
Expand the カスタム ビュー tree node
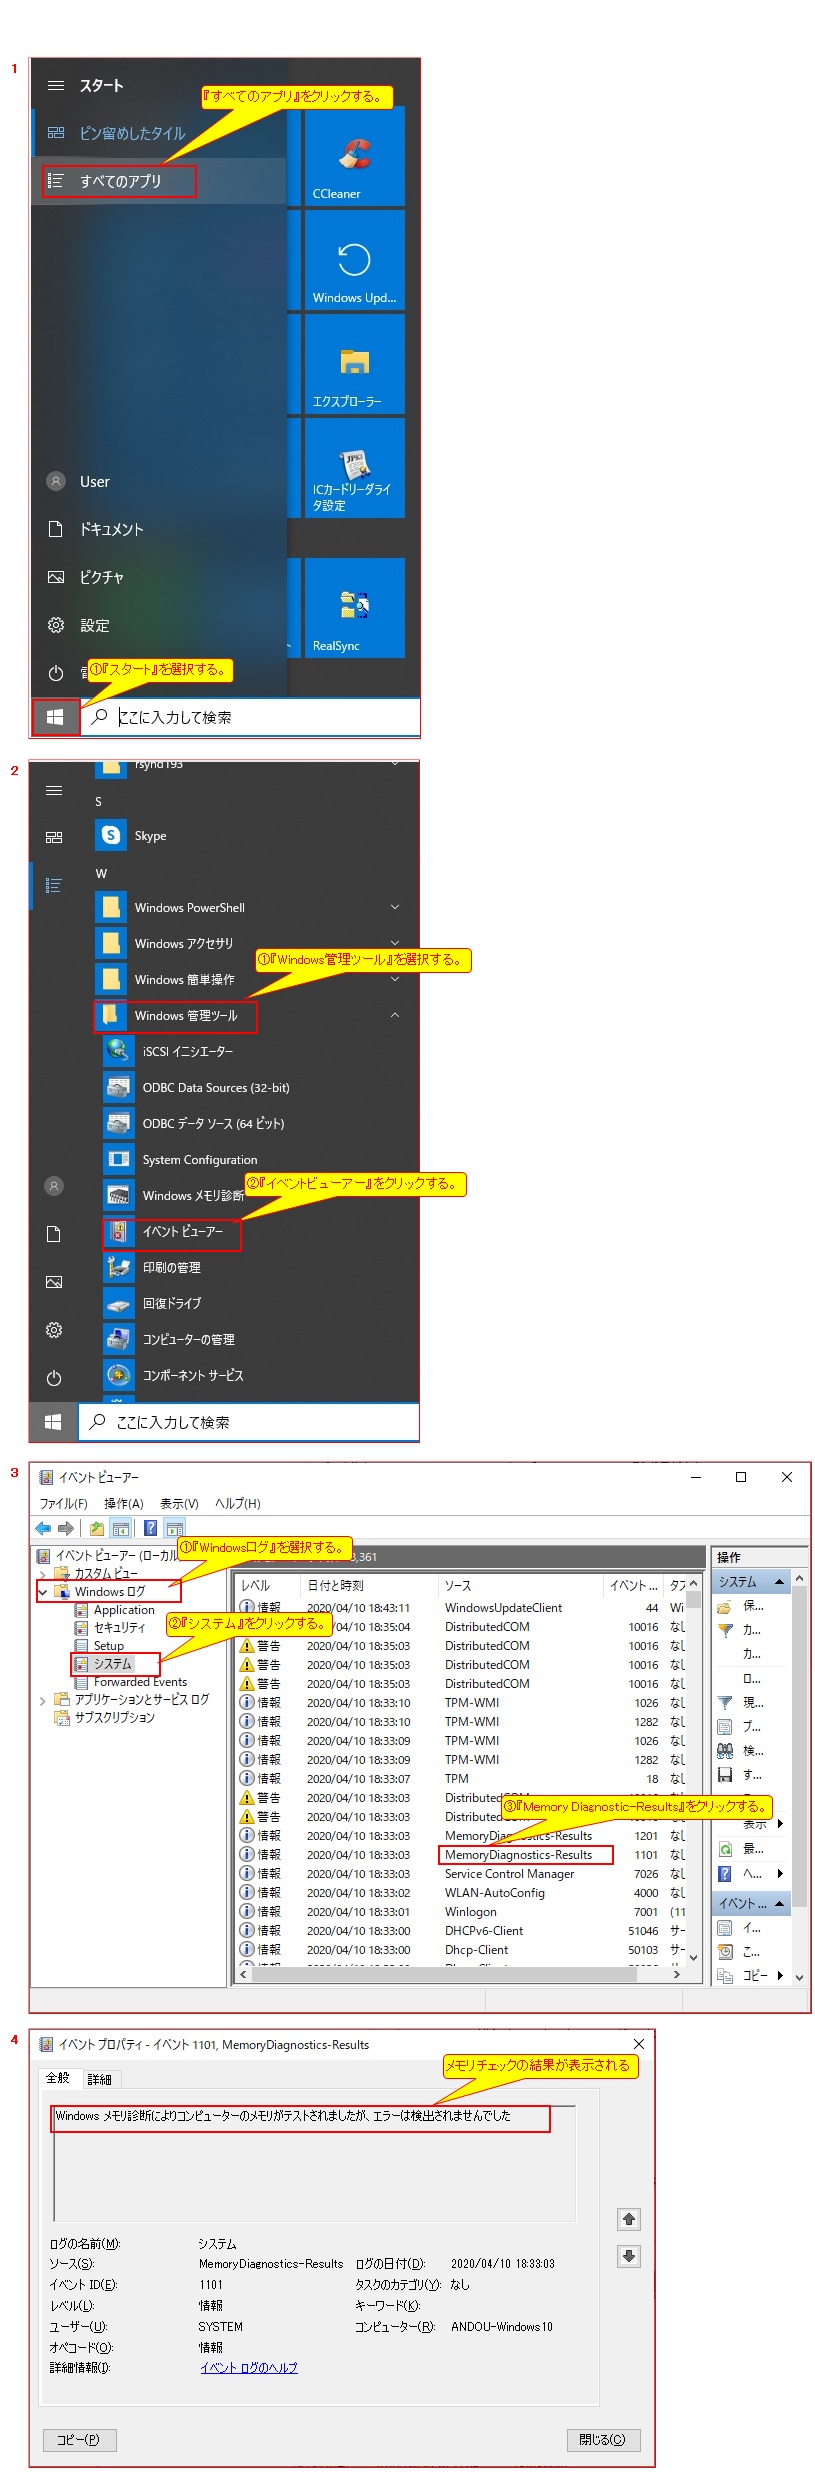43,1573
